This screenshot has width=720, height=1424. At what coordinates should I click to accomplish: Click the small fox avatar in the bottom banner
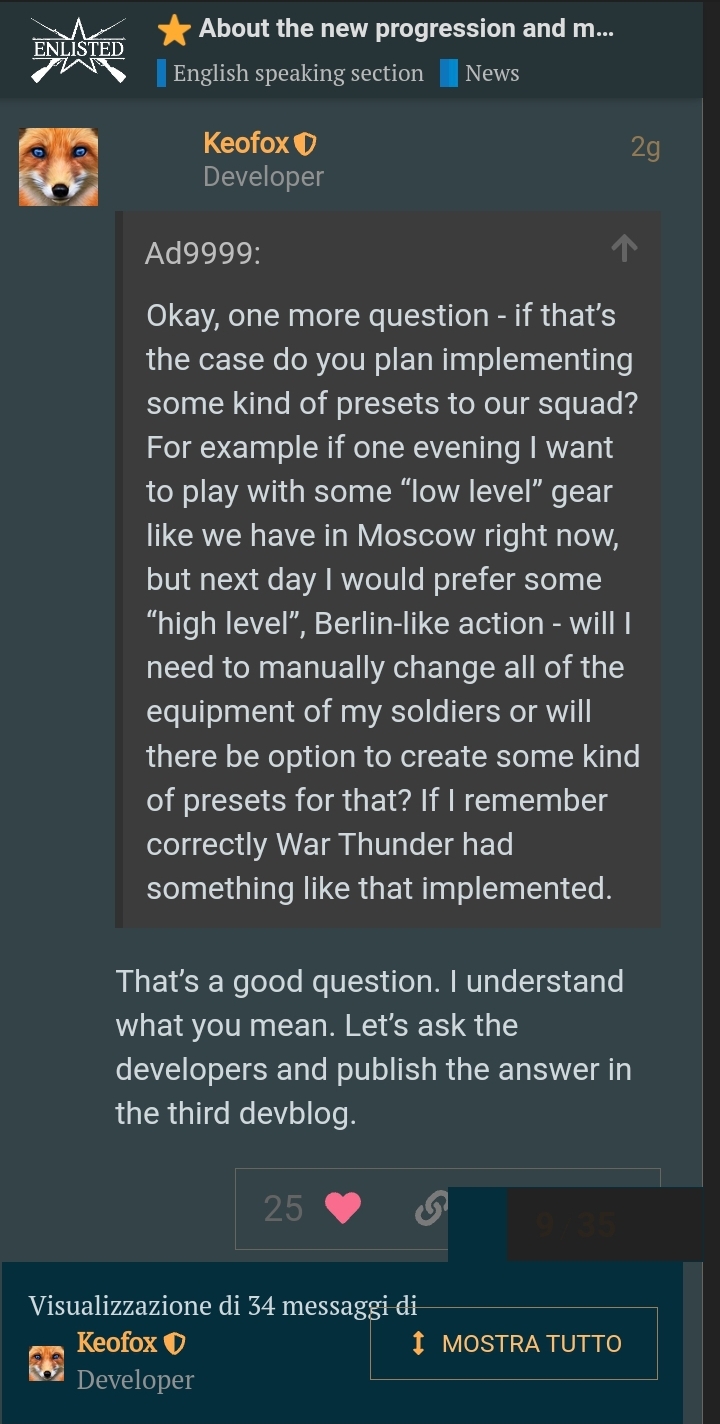pyautogui.click(x=46, y=1363)
